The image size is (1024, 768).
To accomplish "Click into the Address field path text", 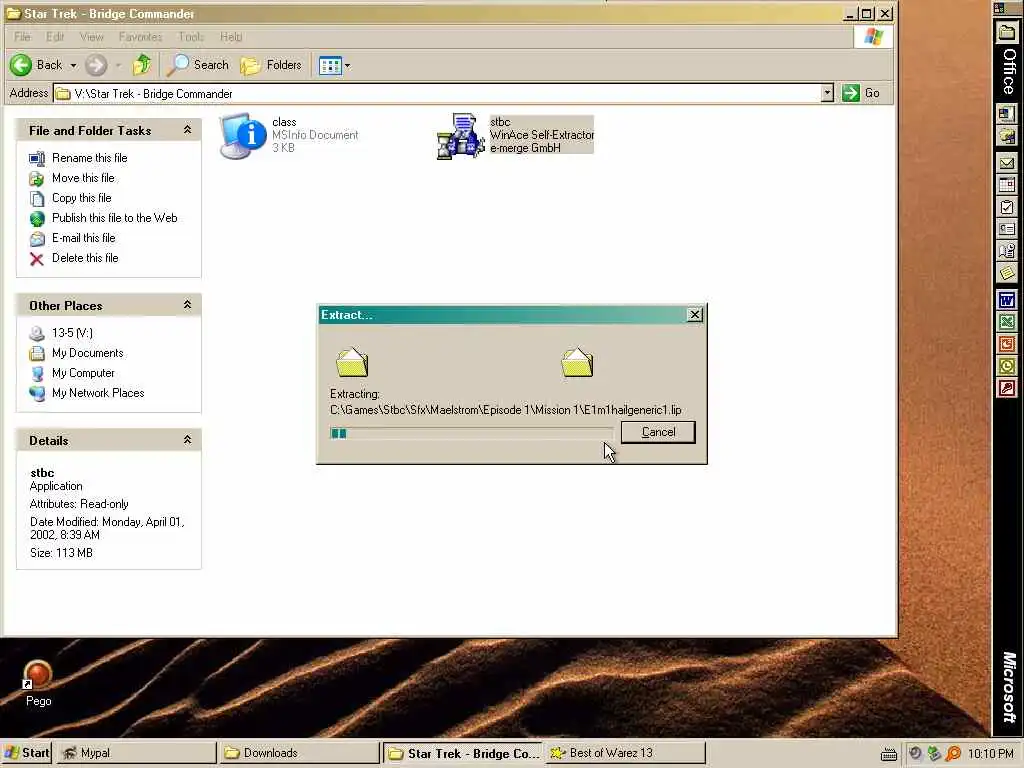I will 153,93.
